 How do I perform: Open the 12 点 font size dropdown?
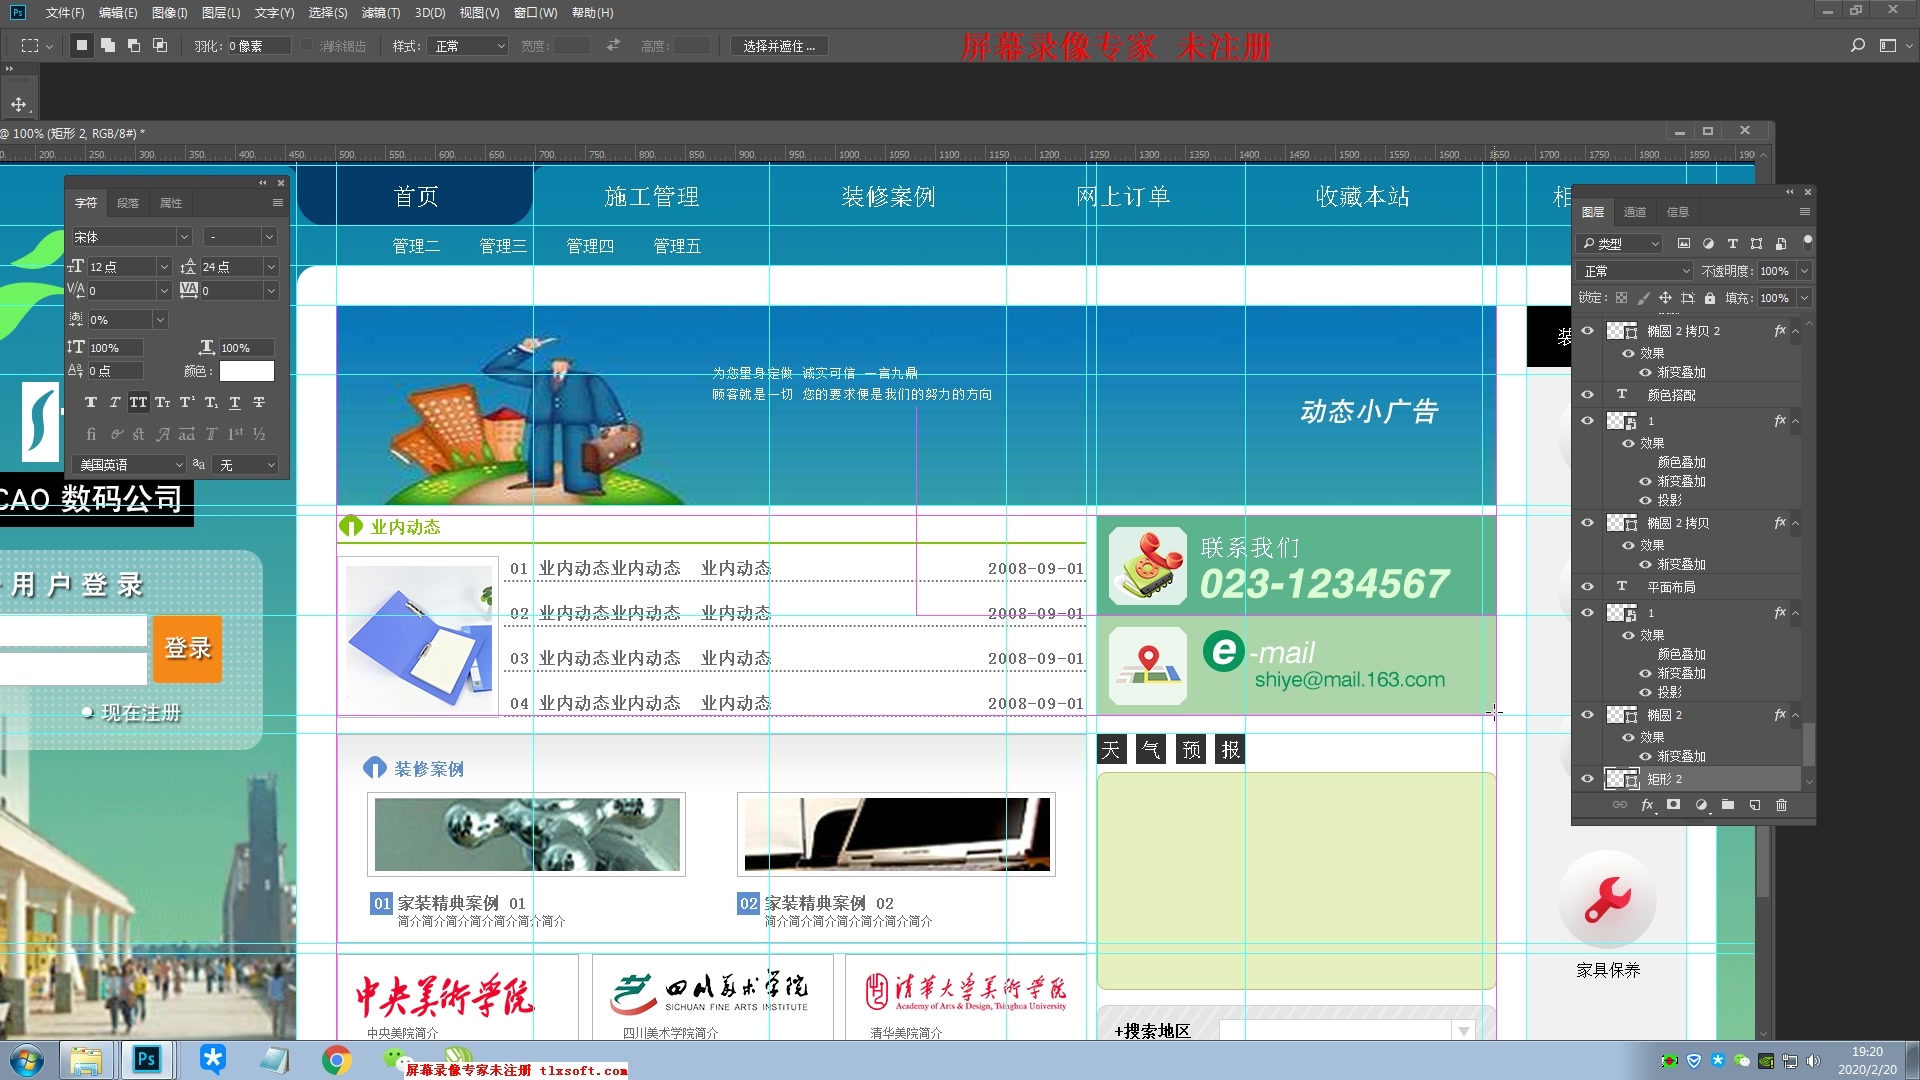[164, 267]
